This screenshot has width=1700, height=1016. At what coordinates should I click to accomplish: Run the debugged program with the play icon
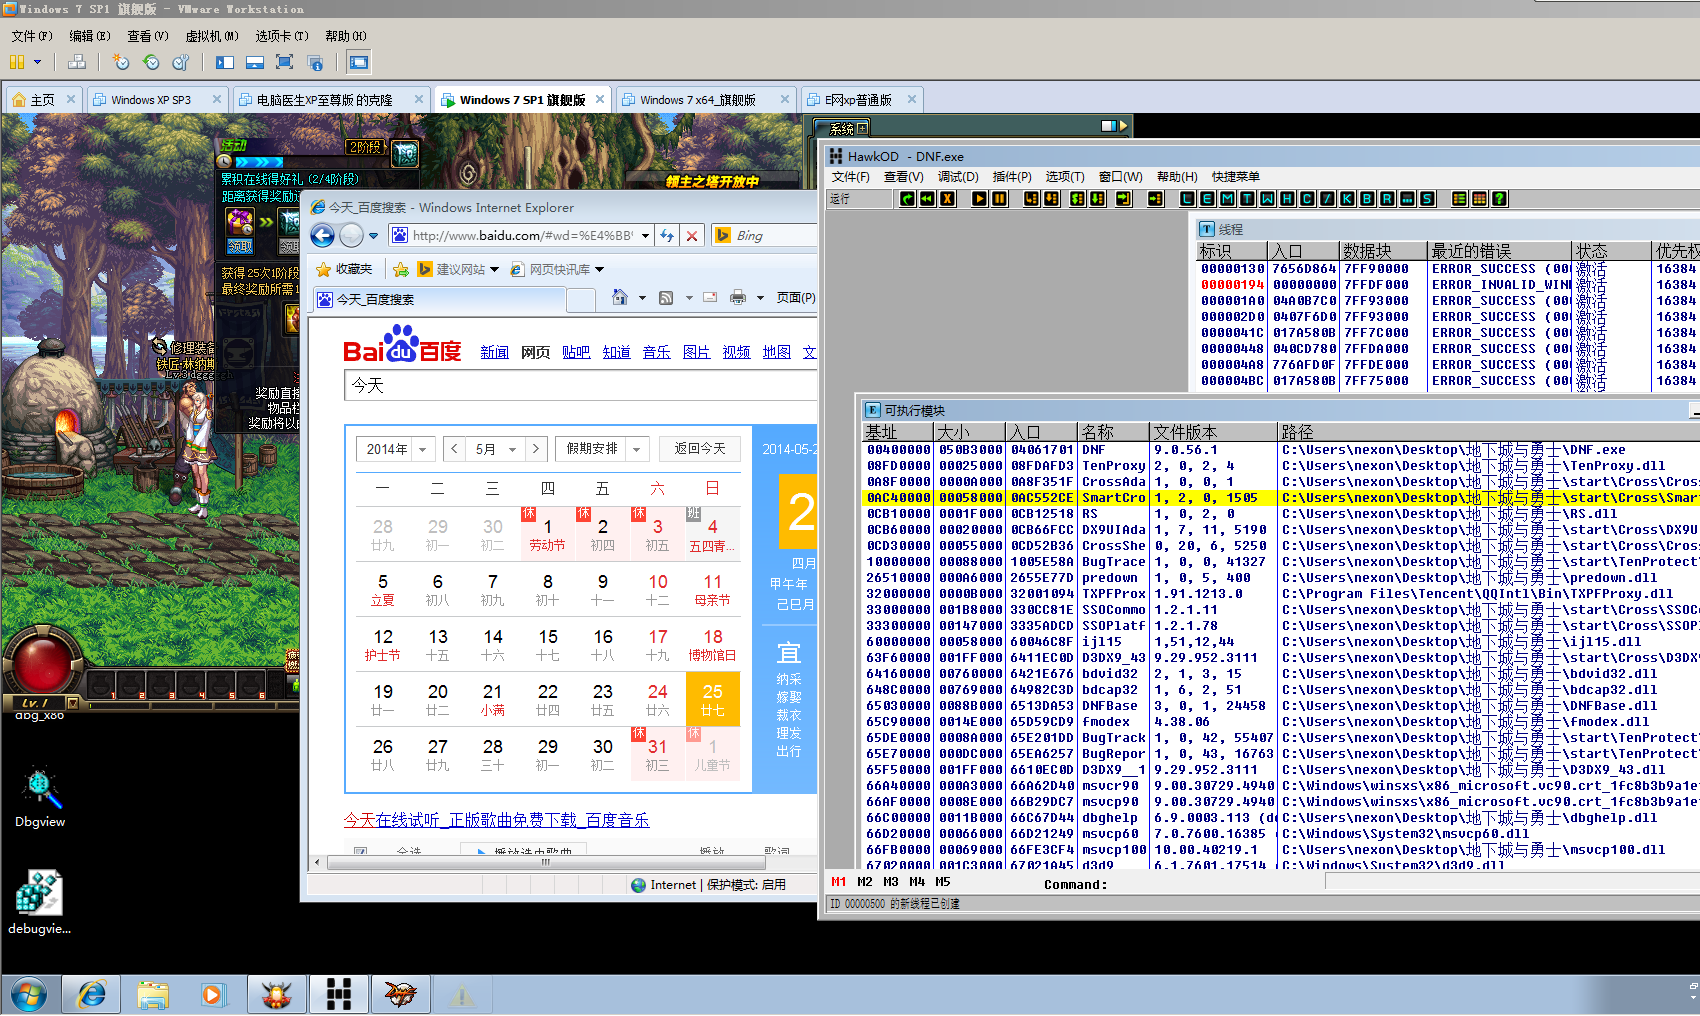click(x=979, y=199)
